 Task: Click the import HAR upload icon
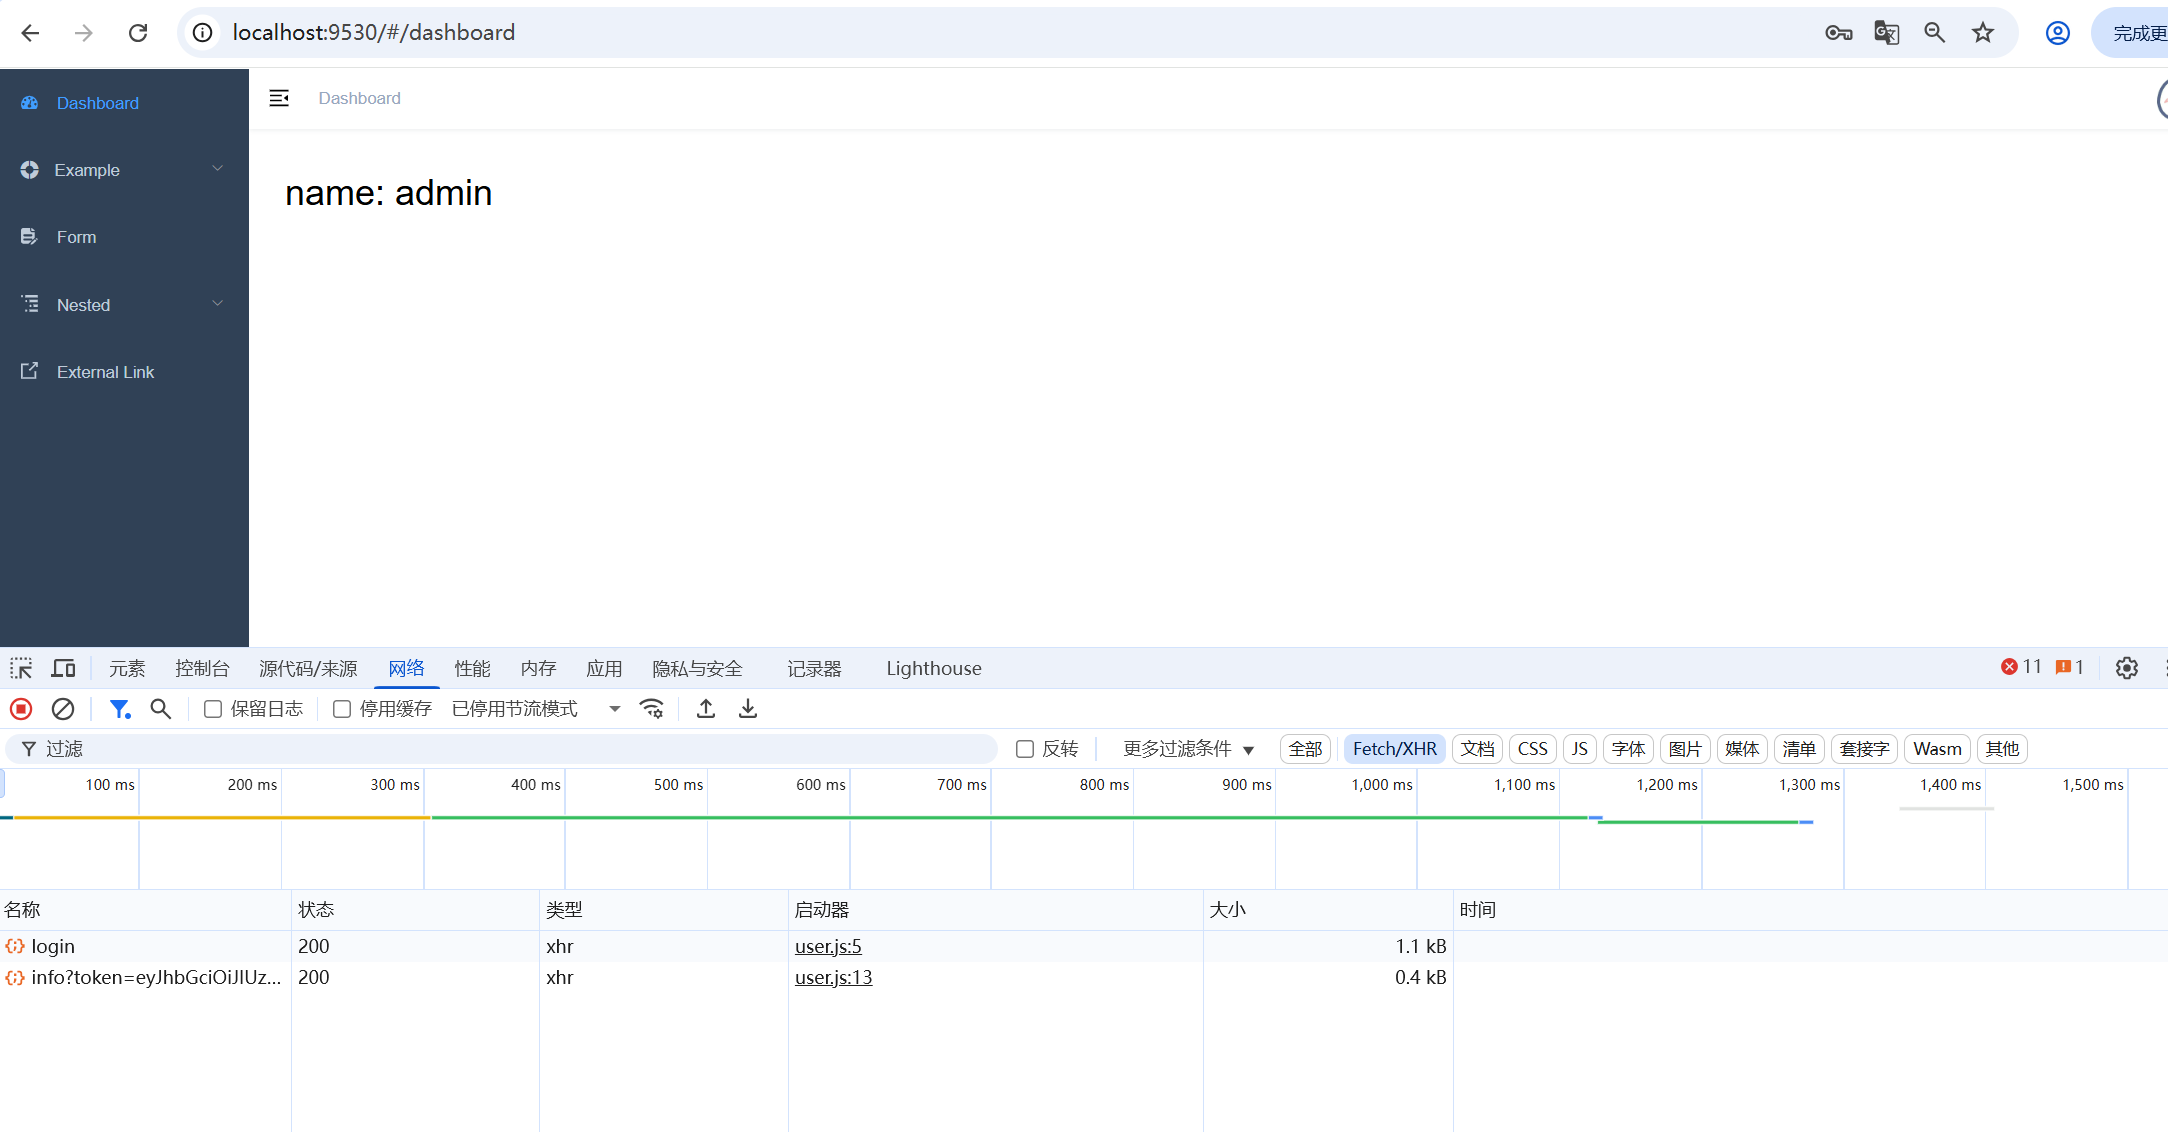click(706, 709)
